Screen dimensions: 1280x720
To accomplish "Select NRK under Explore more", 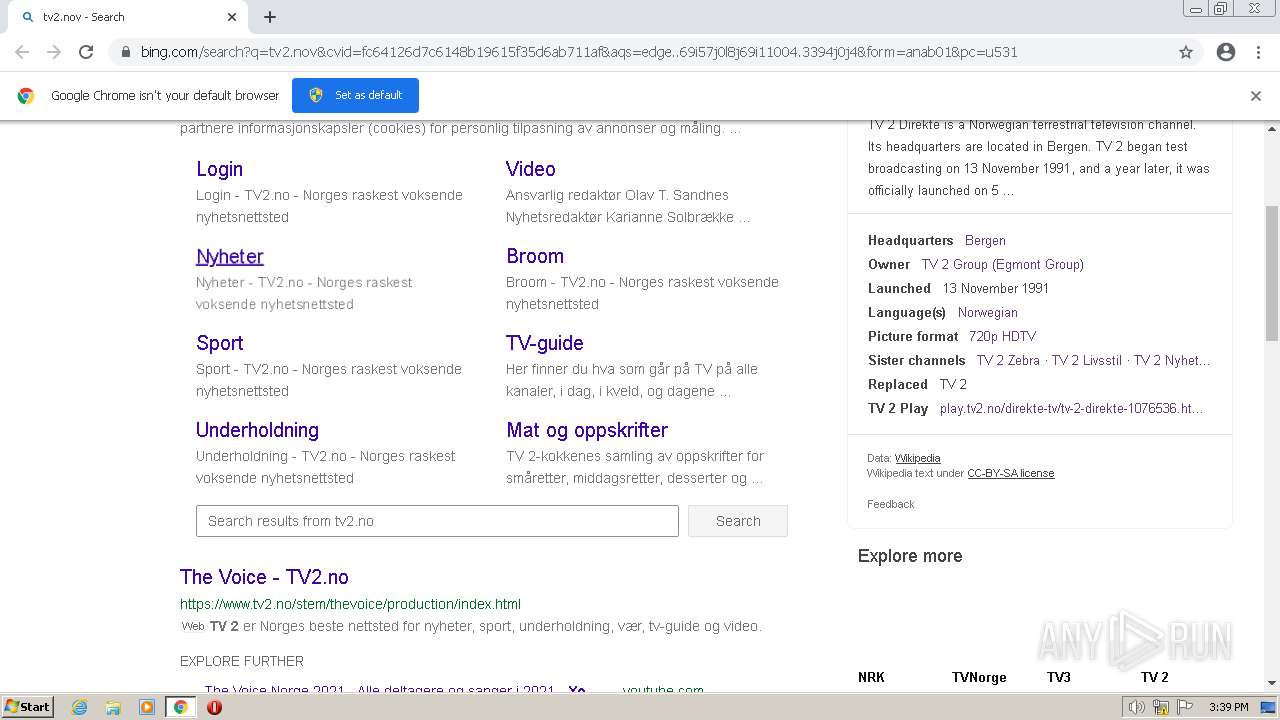I will (x=871, y=677).
